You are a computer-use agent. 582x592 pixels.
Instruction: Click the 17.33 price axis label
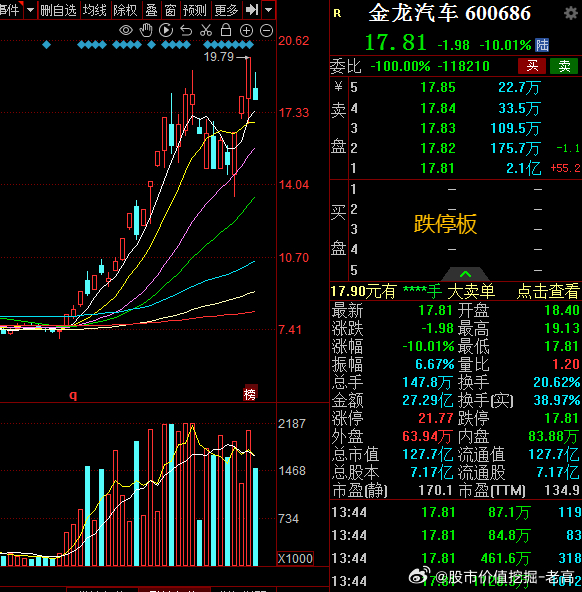click(294, 113)
